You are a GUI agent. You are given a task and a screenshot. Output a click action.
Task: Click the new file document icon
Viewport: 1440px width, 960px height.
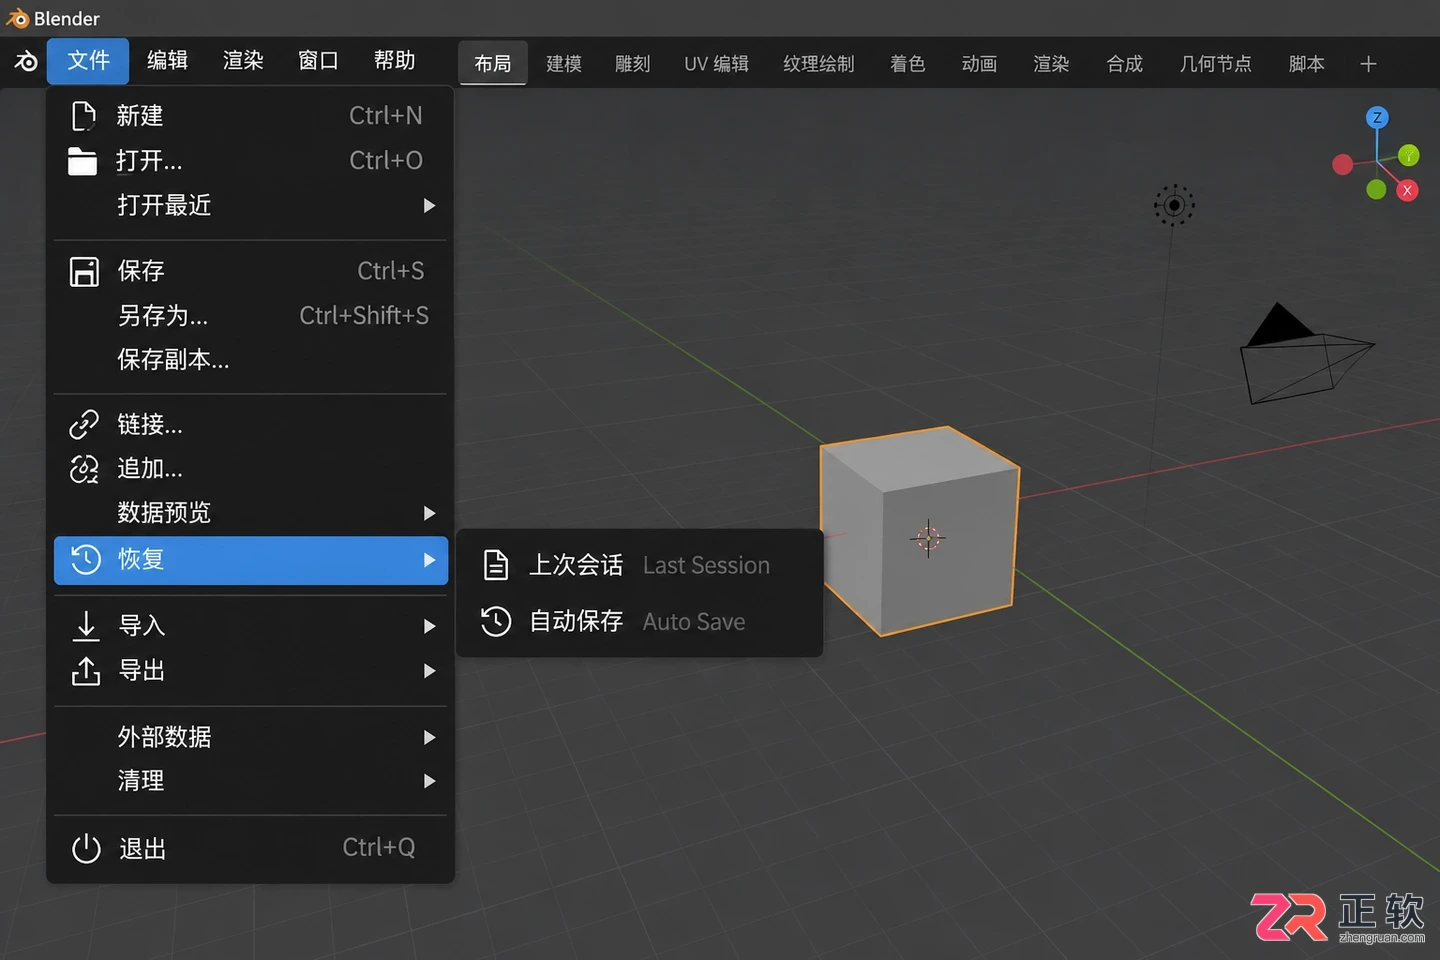pyautogui.click(x=84, y=116)
